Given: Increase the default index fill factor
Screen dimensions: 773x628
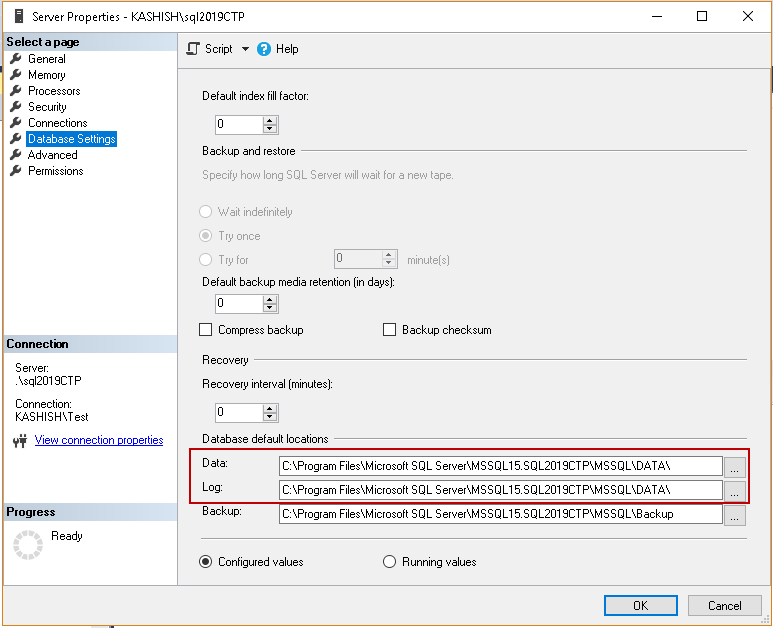Looking at the screenshot, I should point(270,120).
